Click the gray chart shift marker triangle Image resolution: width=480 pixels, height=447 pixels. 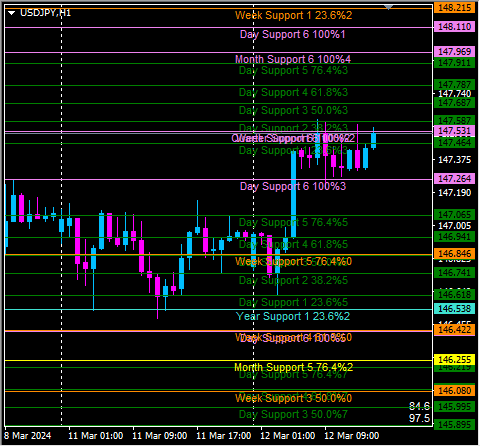coord(388,7)
